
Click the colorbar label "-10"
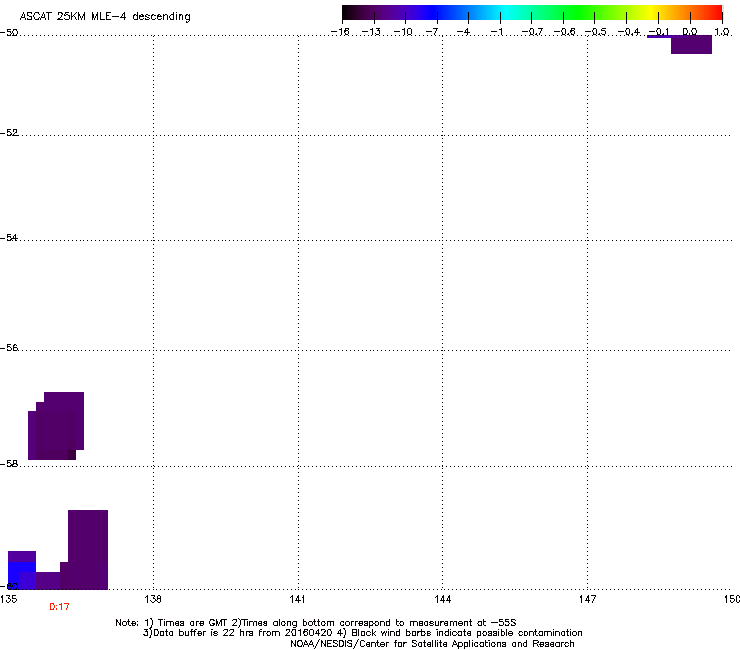click(x=403, y=32)
